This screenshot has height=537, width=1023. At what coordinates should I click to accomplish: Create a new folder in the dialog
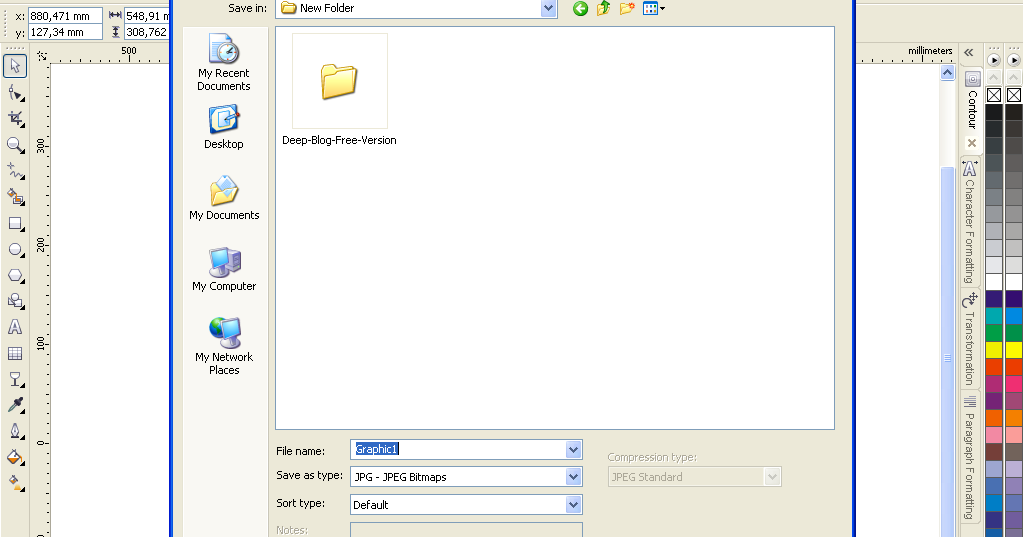(627, 8)
